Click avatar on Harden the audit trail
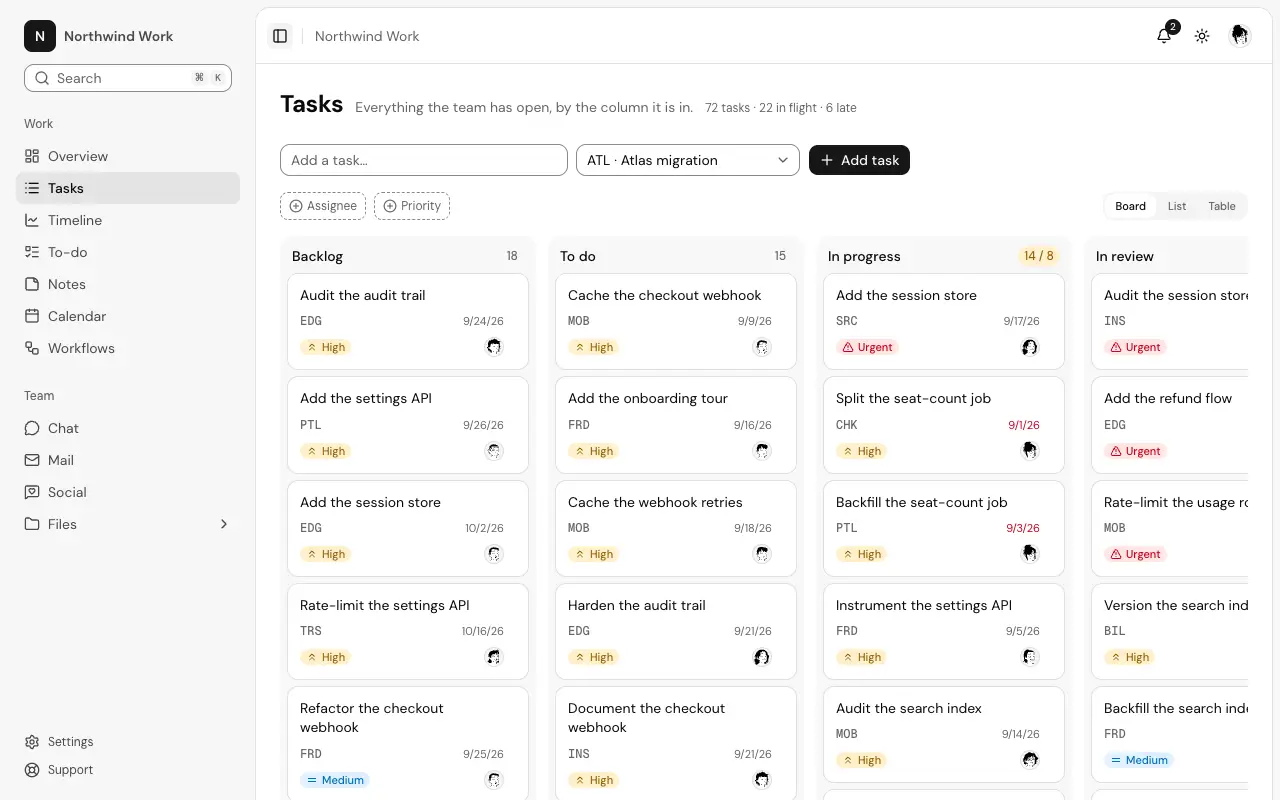Screen dimensions: 1280x800 762,657
